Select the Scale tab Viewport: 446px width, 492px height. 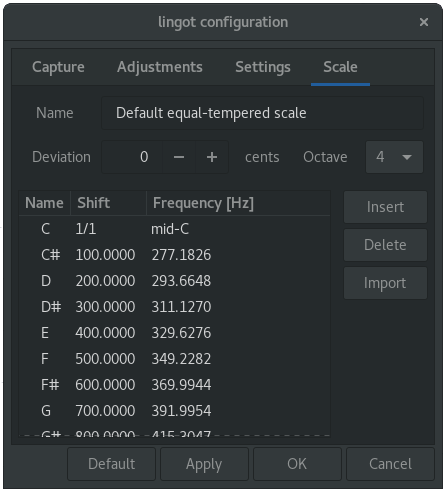[x=340, y=67]
